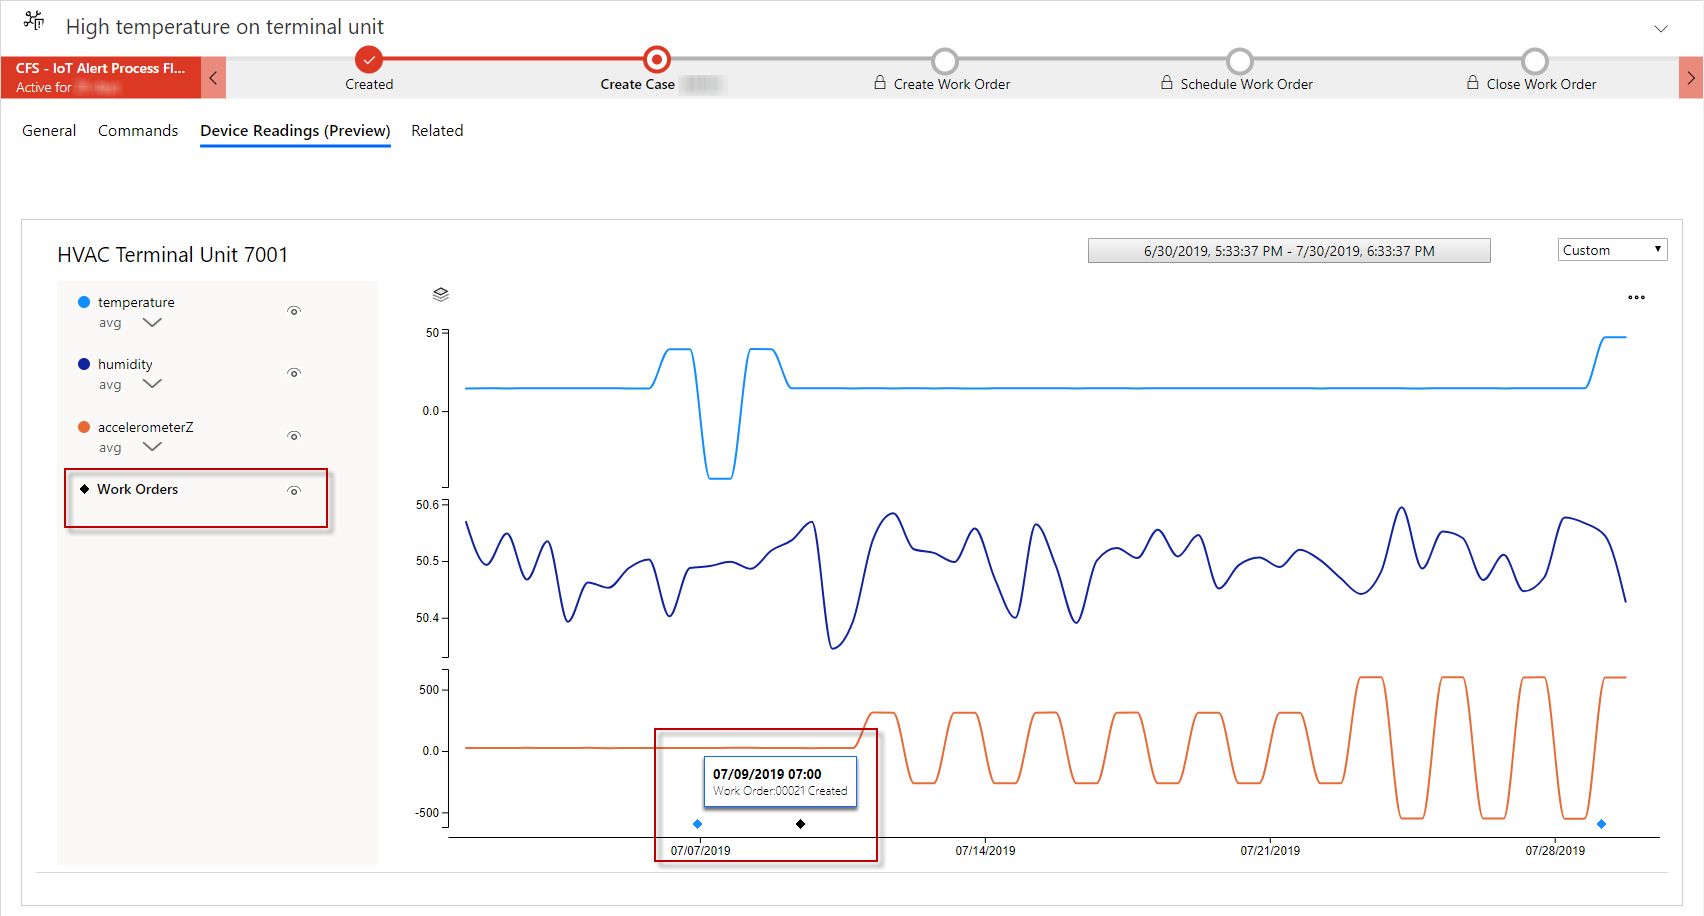Click the blue temperature color dot
This screenshot has width=1704, height=916.
pos(84,302)
